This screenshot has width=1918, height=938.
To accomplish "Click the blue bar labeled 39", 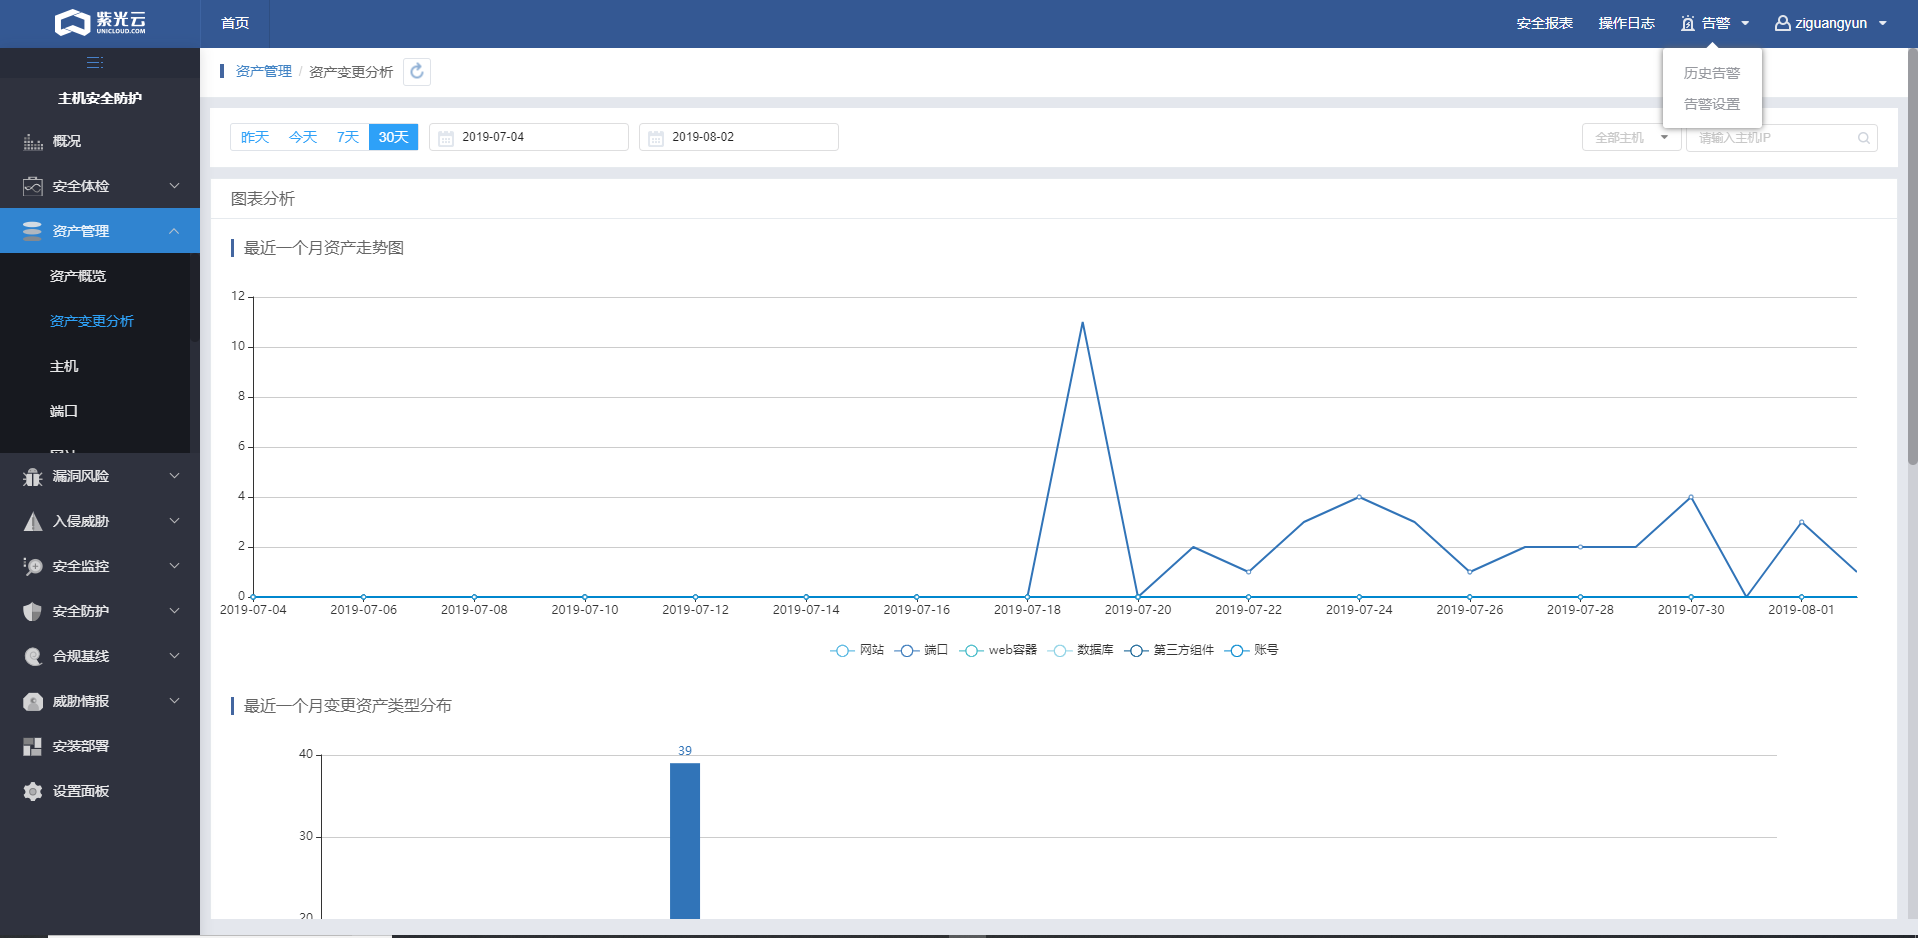I will point(685,840).
